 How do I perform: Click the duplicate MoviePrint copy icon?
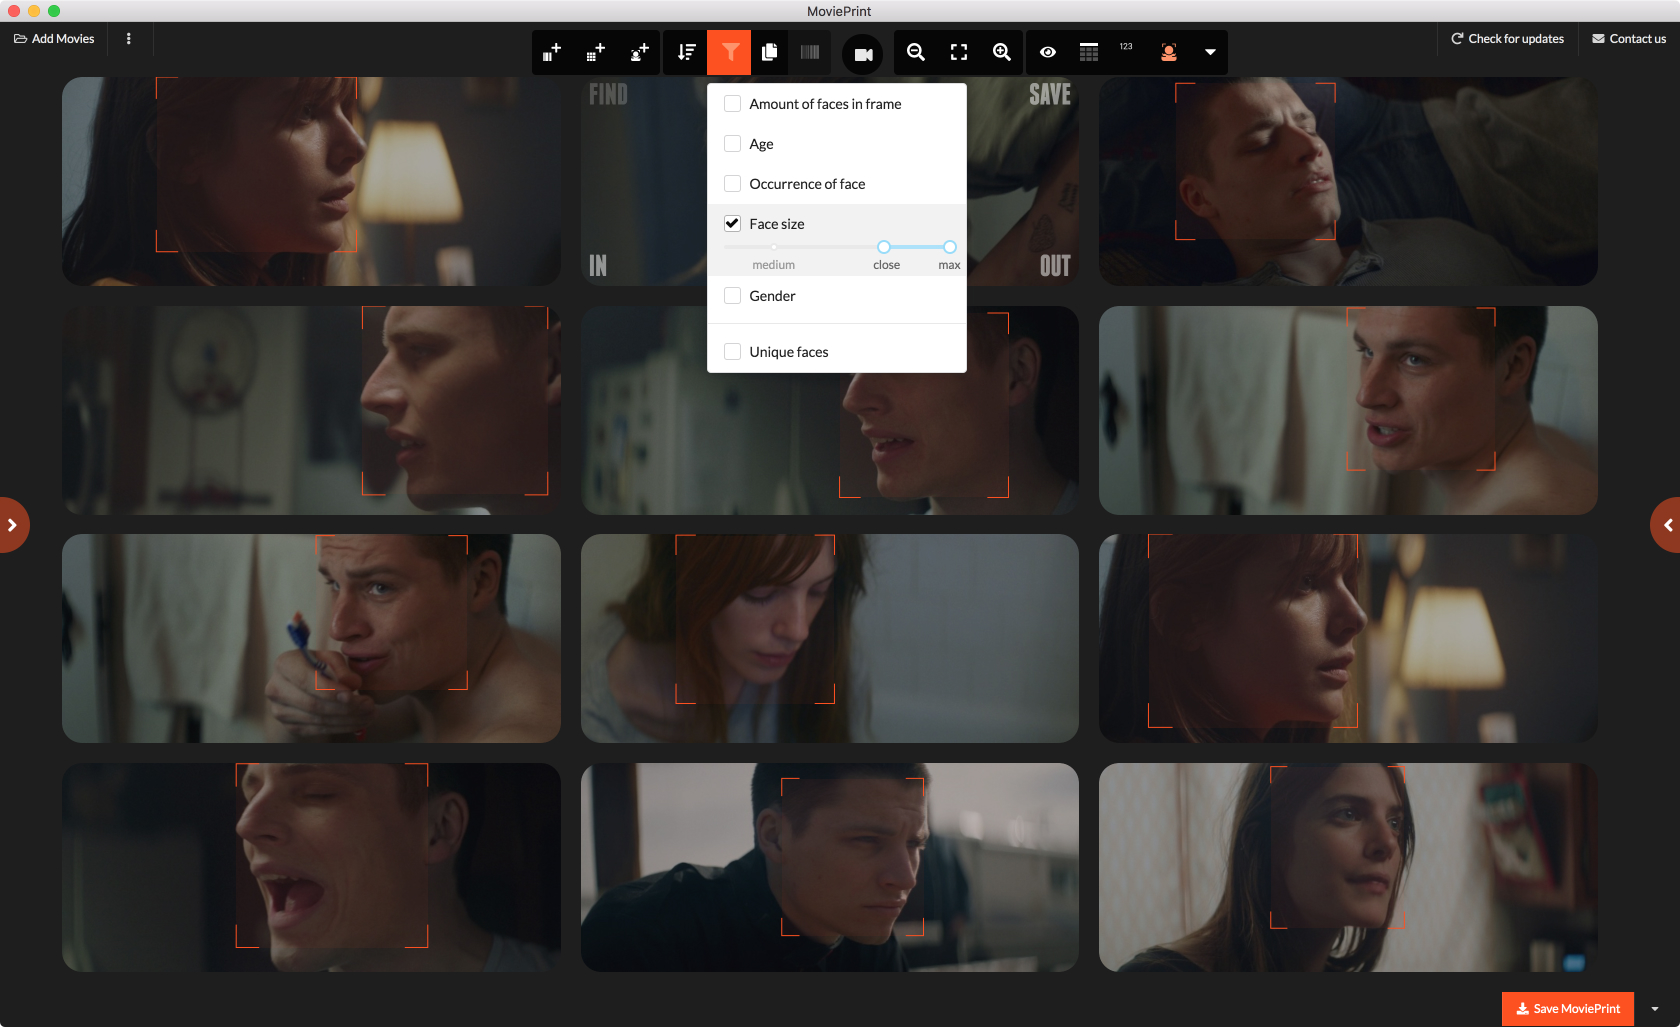click(770, 52)
